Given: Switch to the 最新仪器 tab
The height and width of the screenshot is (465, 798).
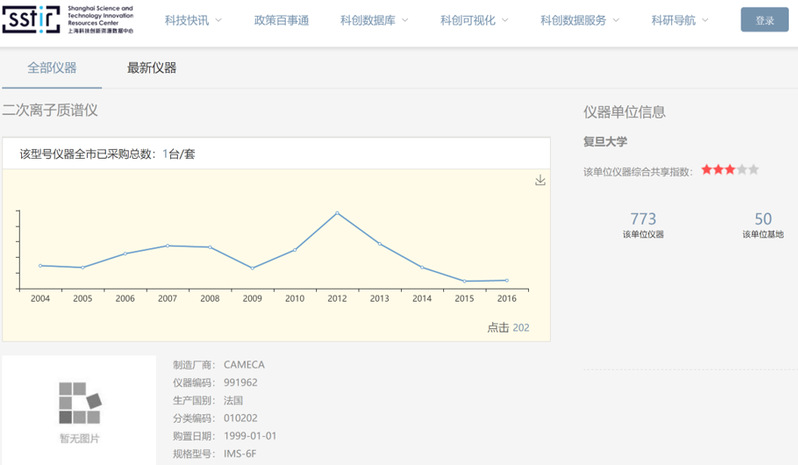Looking at the screenshot, I should click(x=151, y=68).
